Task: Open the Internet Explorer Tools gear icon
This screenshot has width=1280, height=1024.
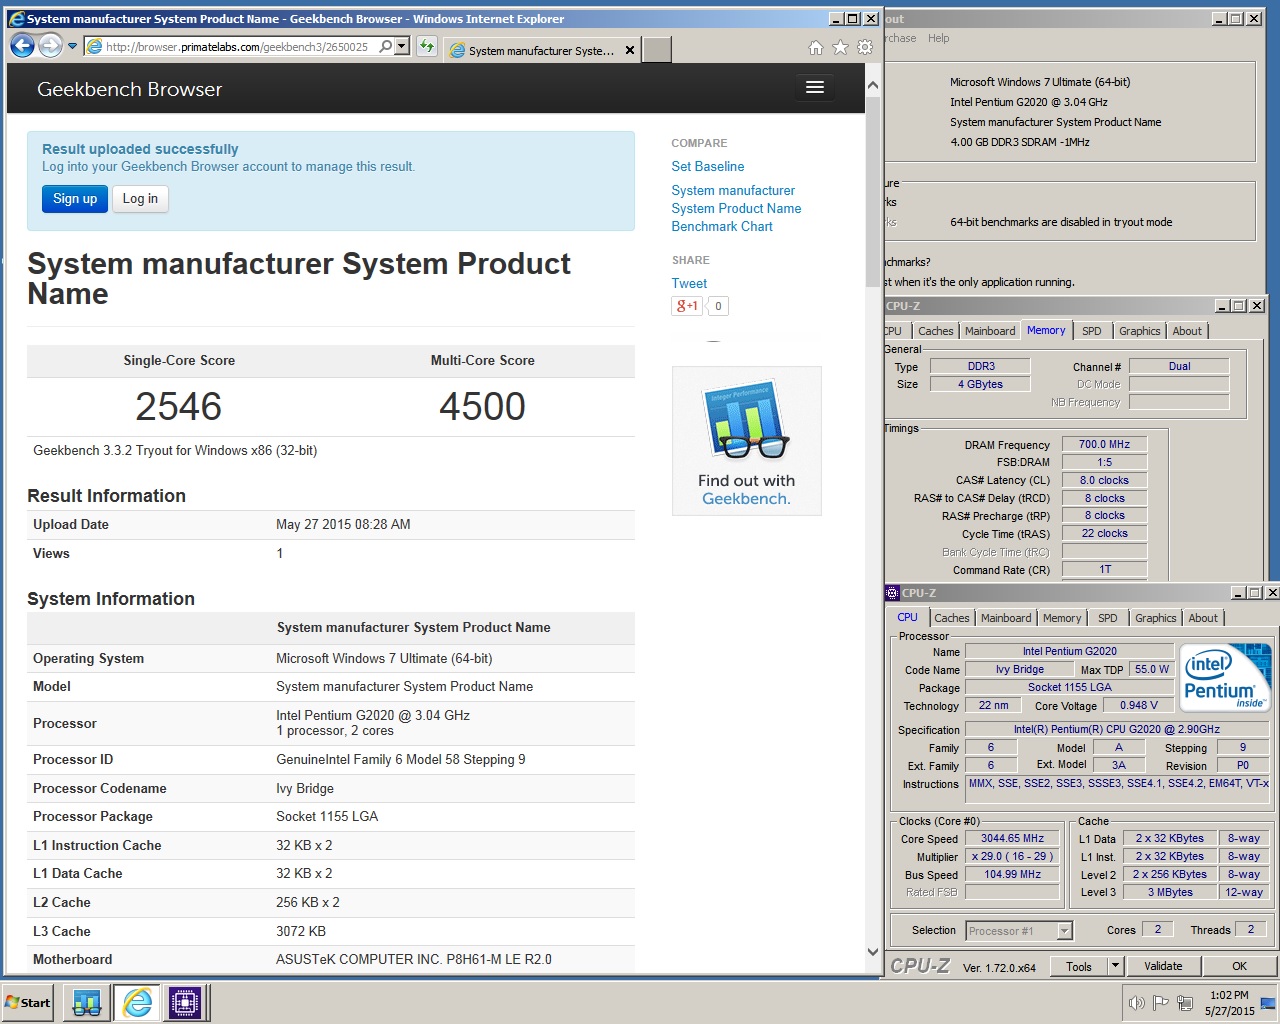Action: tap(865, 47)
